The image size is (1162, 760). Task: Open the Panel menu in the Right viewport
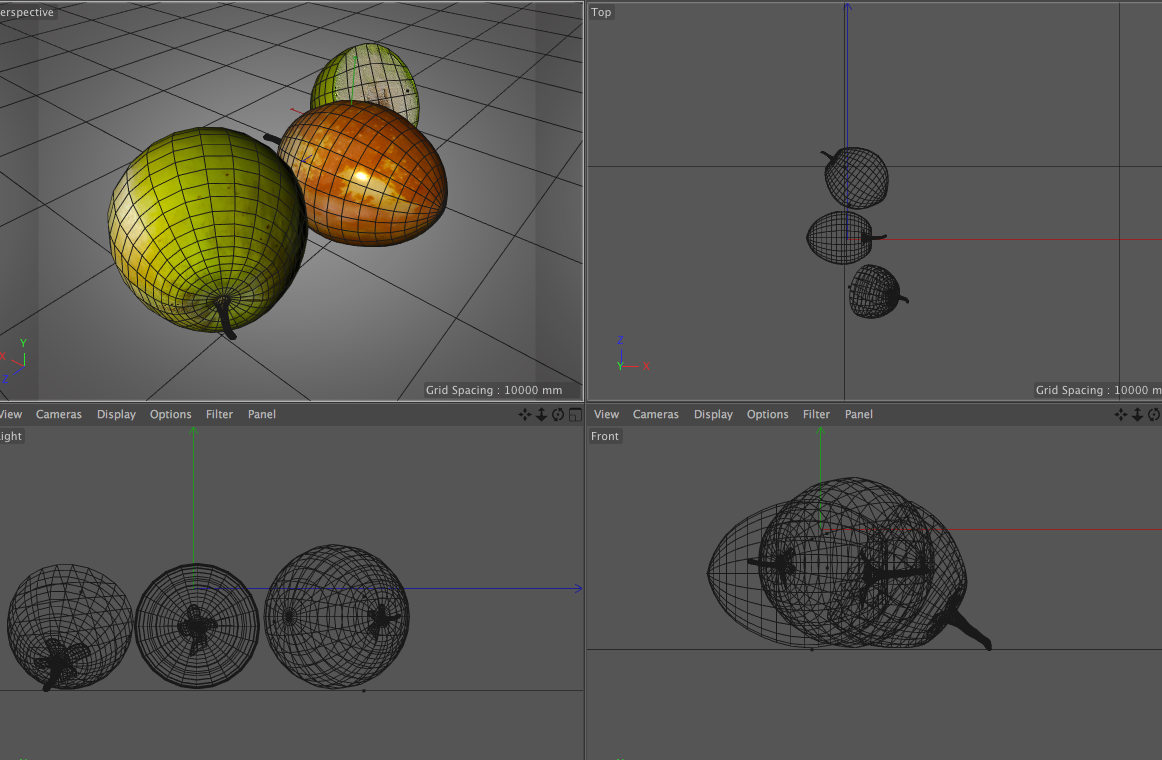pos(261,414)
